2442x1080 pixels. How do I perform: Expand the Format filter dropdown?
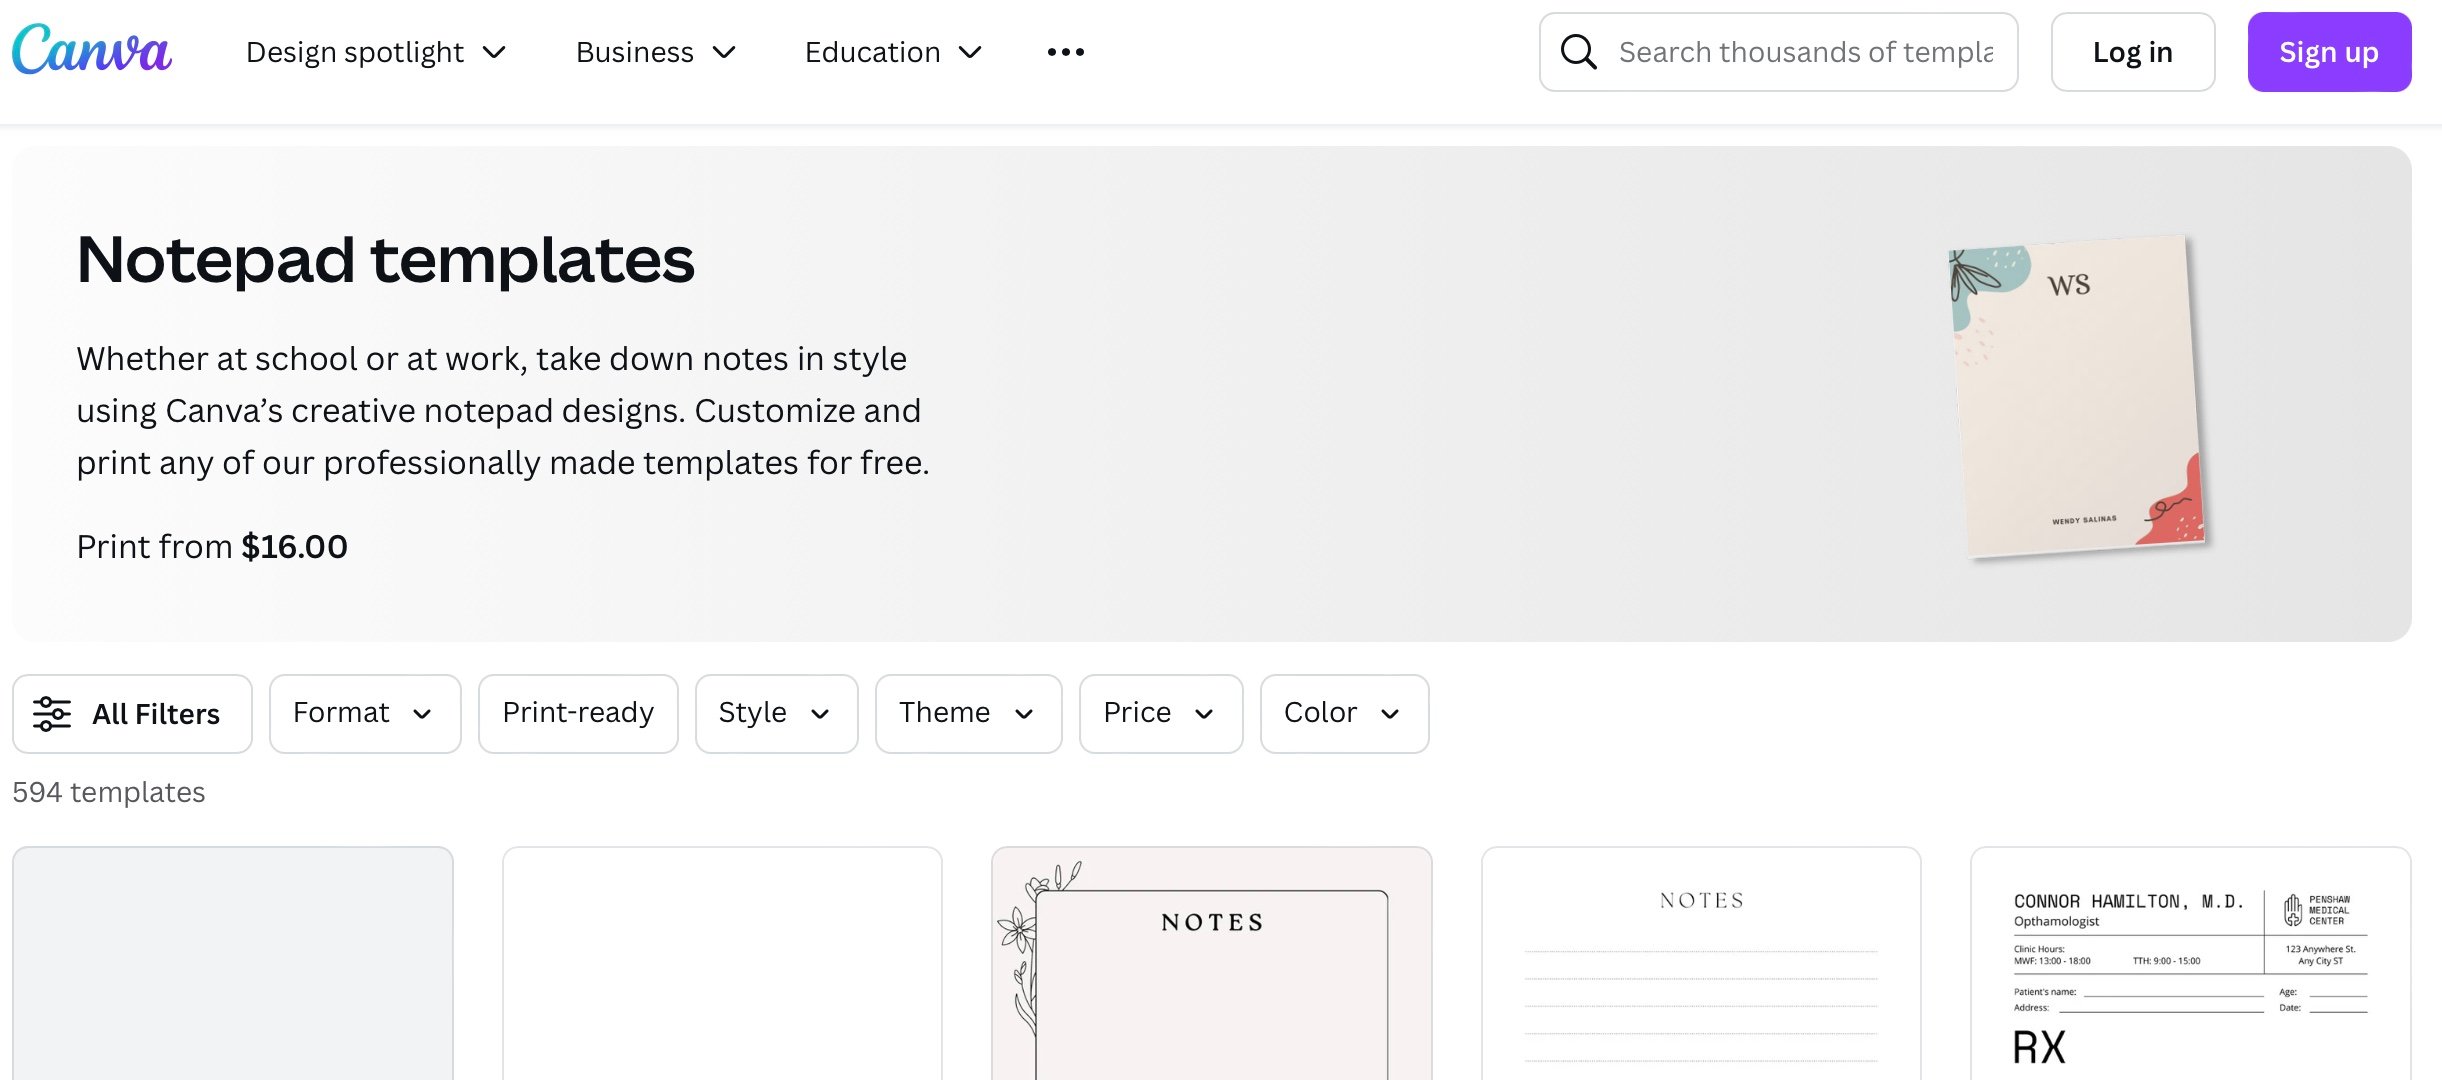click(x=364, y=713)
